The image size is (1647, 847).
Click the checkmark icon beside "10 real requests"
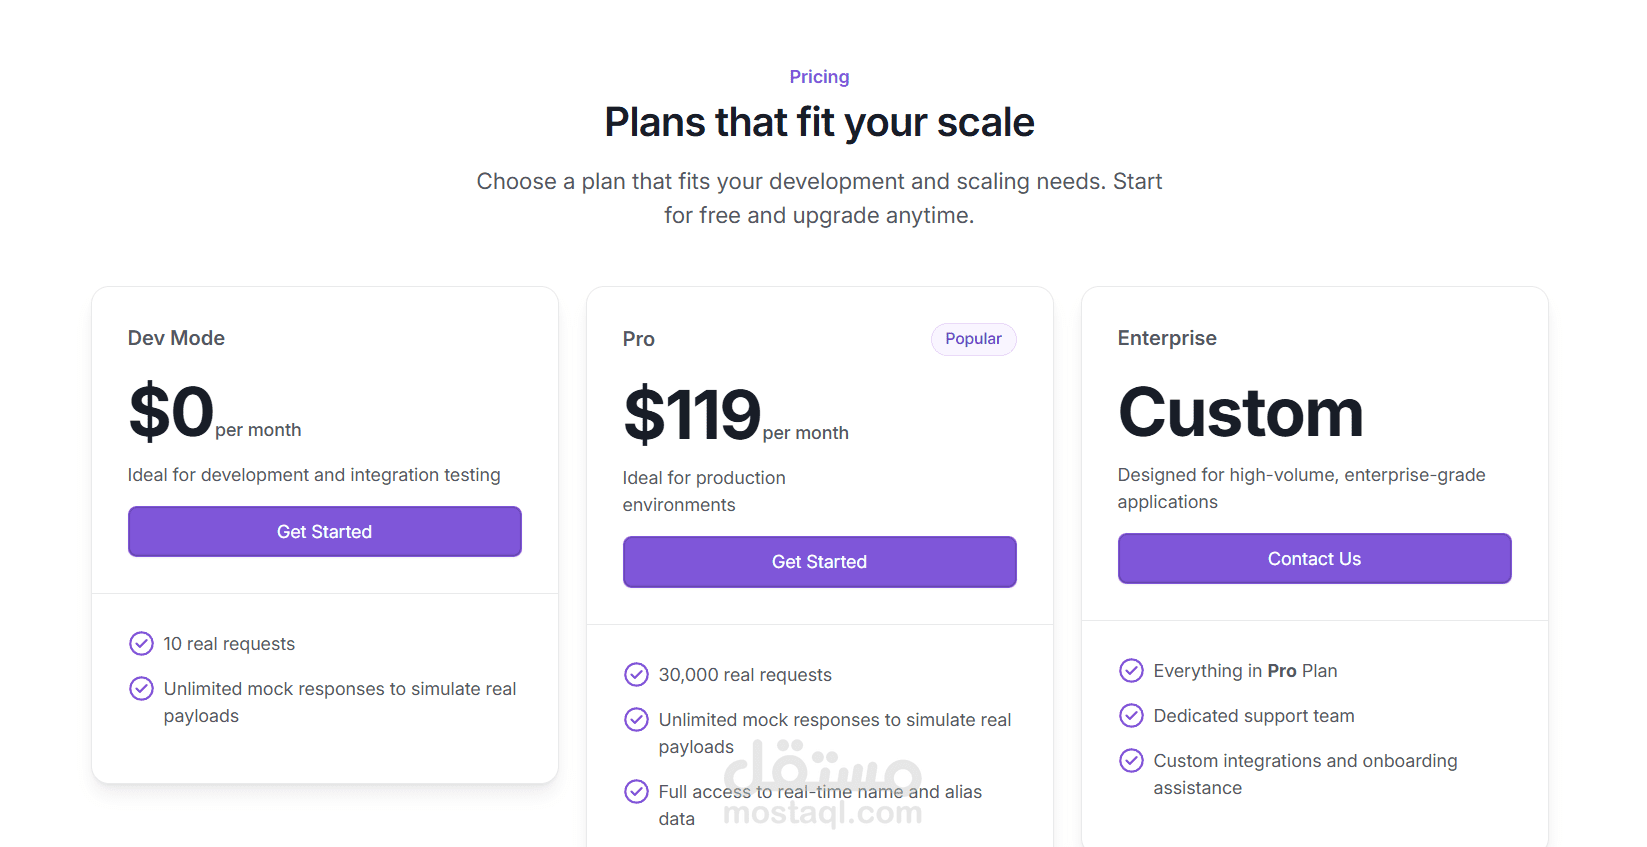(x=141, y=643)
